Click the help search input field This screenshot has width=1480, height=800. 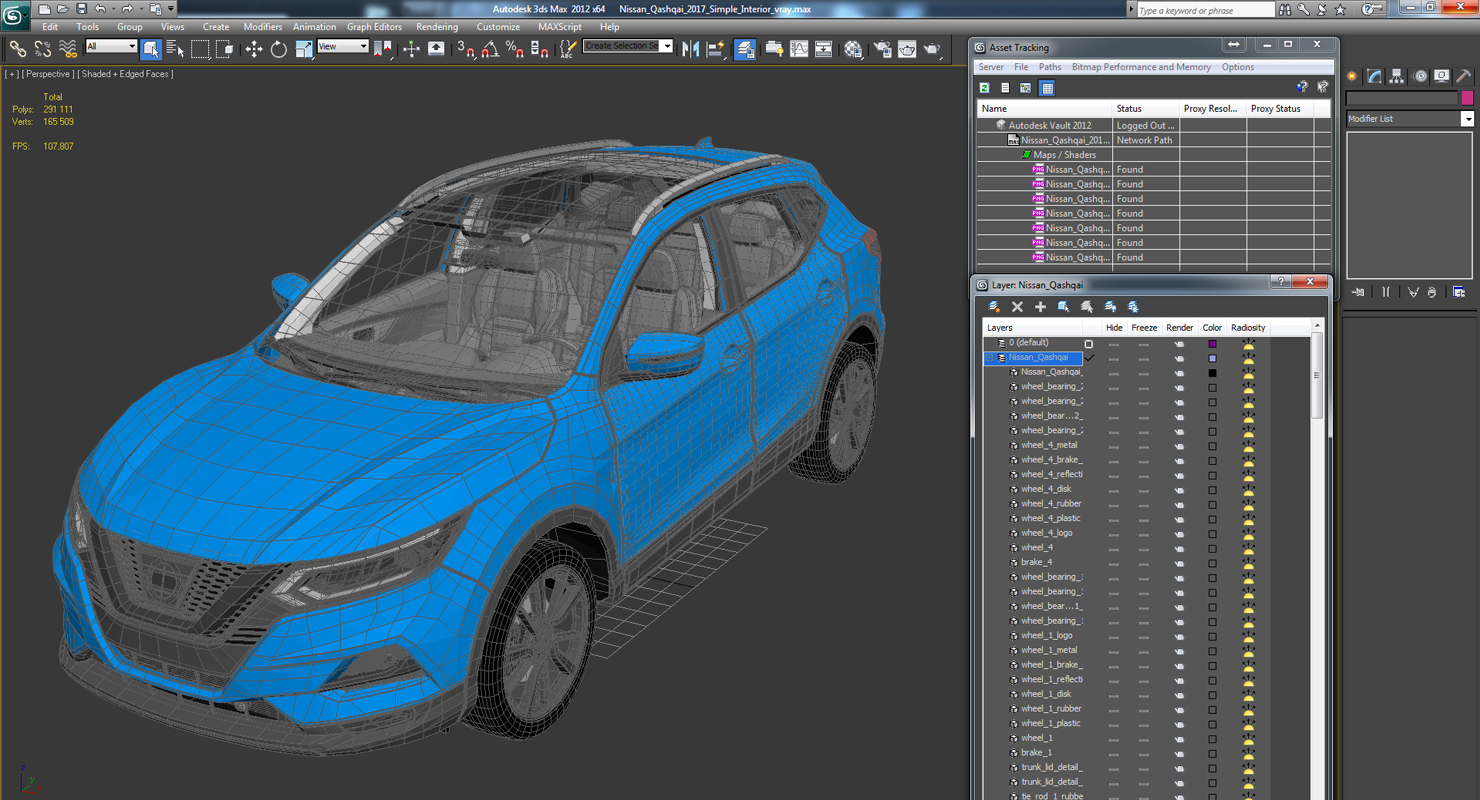coord(1205,10)
